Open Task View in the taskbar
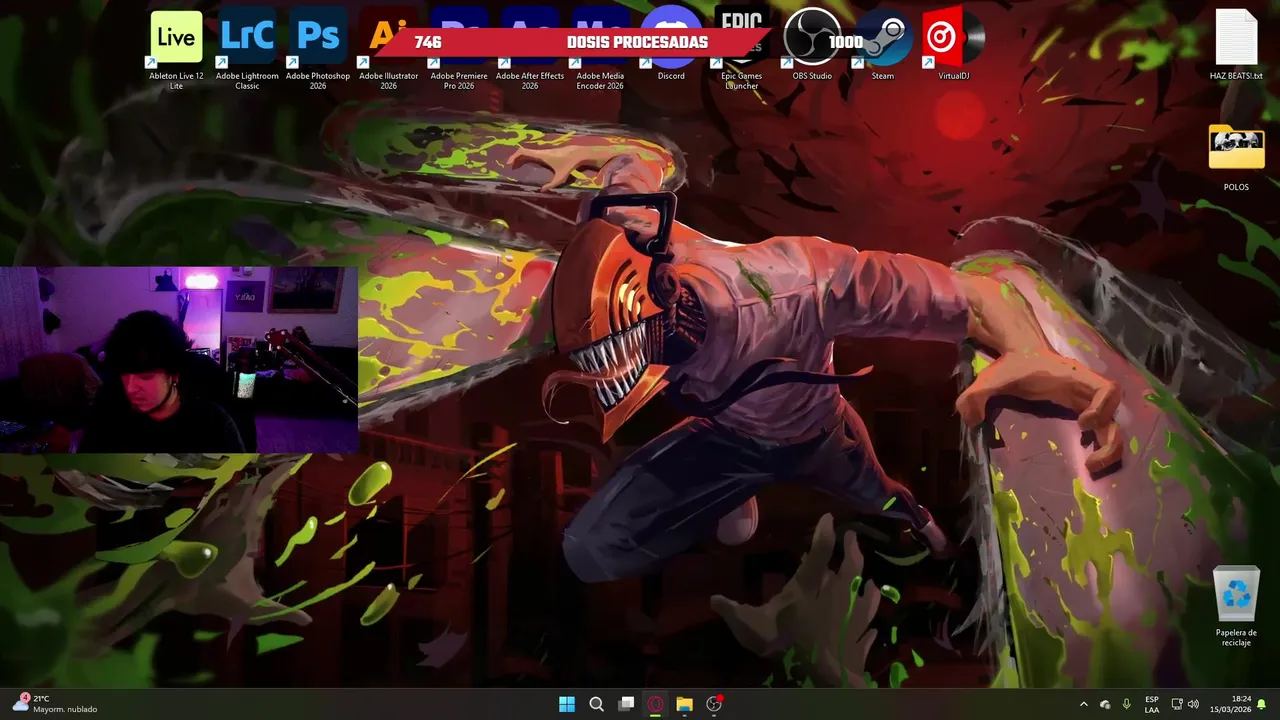This screenshot has height=720, width=1280. 626,704
